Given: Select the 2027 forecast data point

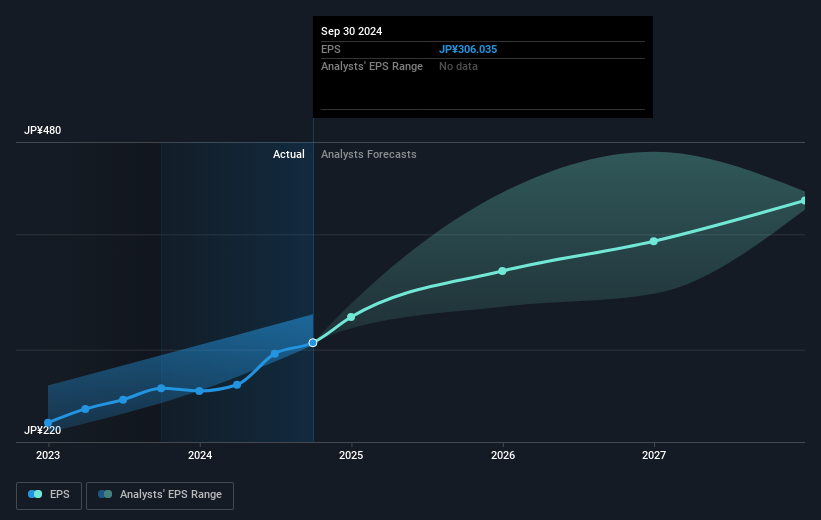Looking at the screenshot, I should coord(653,241).
